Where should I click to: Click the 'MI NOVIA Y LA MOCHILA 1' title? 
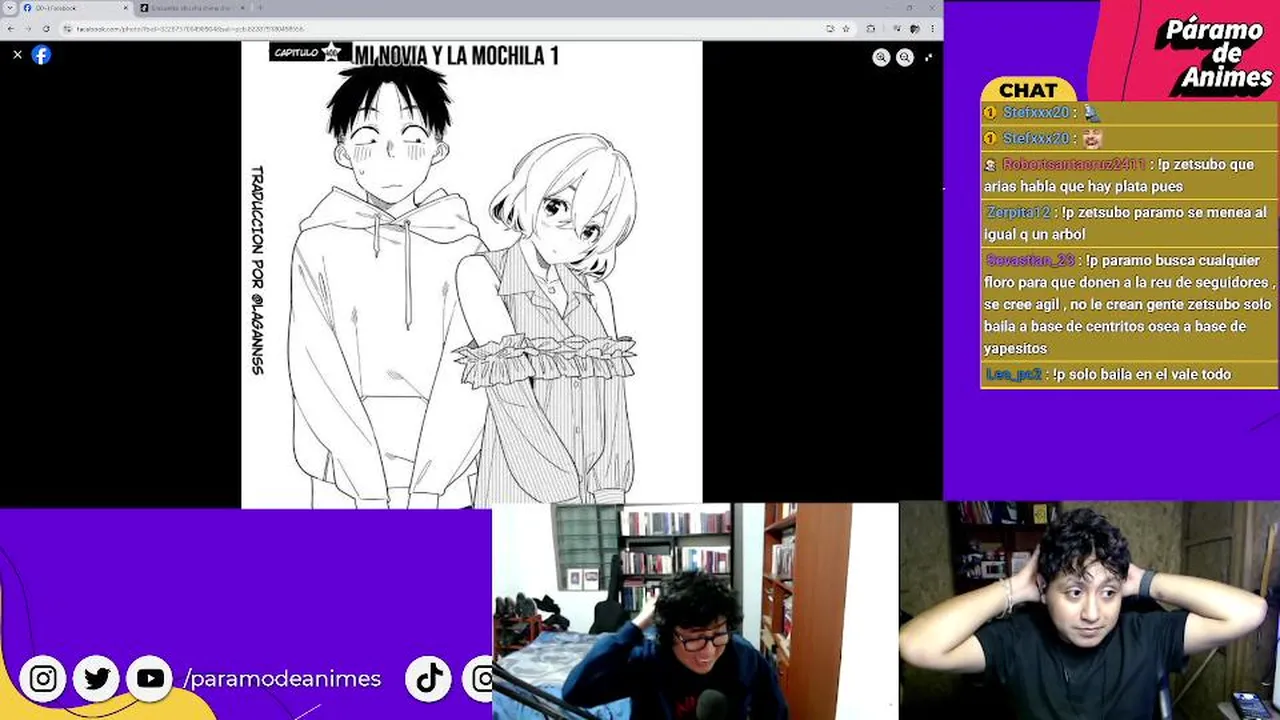(456, 55)
